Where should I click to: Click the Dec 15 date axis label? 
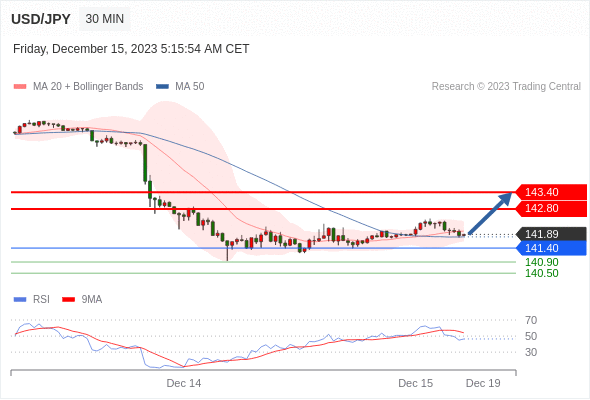(x=415, y=383)
